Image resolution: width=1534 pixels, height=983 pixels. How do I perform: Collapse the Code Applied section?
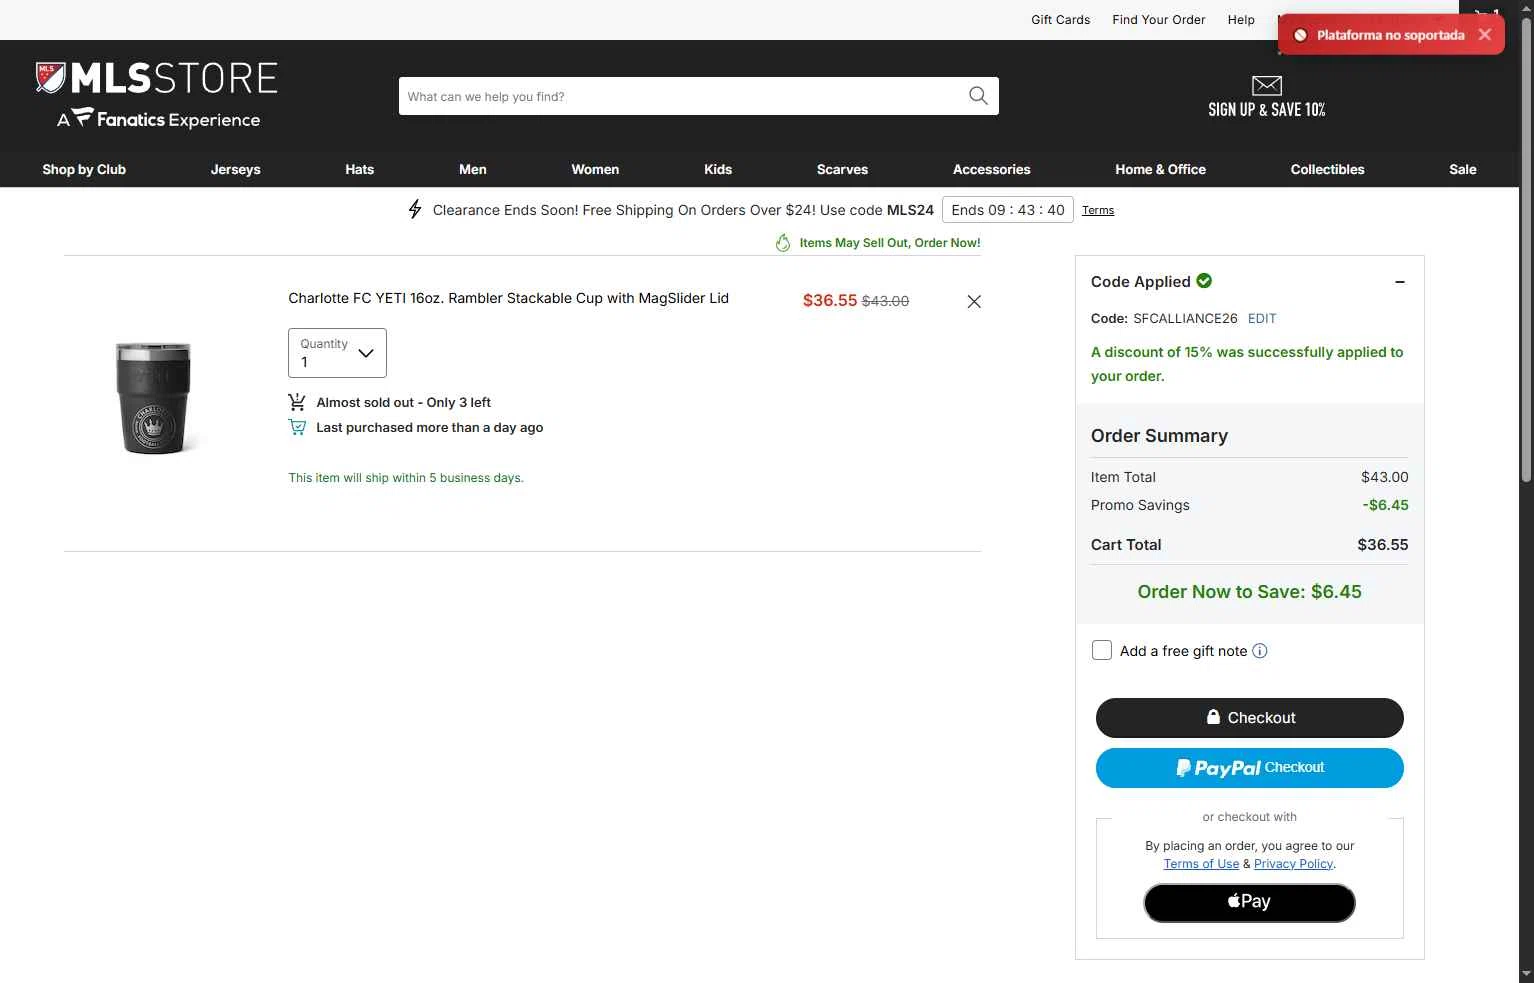[x=1400, y=282]
